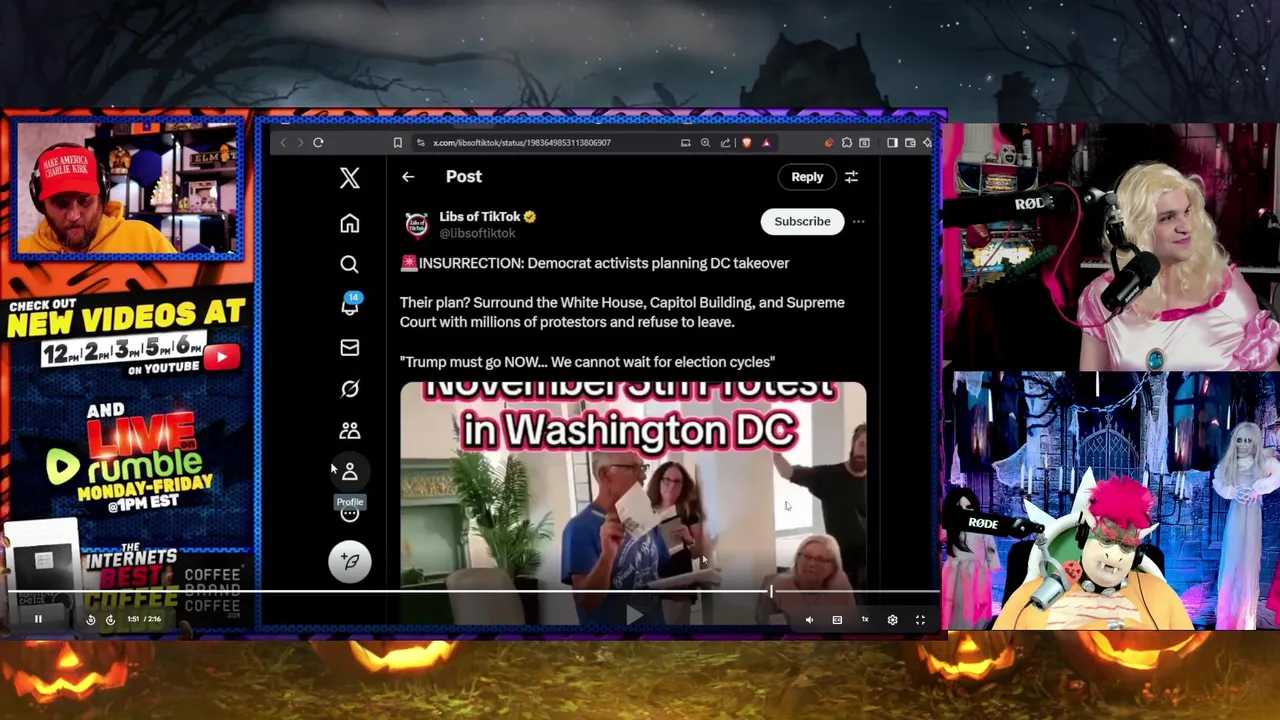Mute the video with the speaker icon
The image size is (1280, 720).
pos(809,620)
